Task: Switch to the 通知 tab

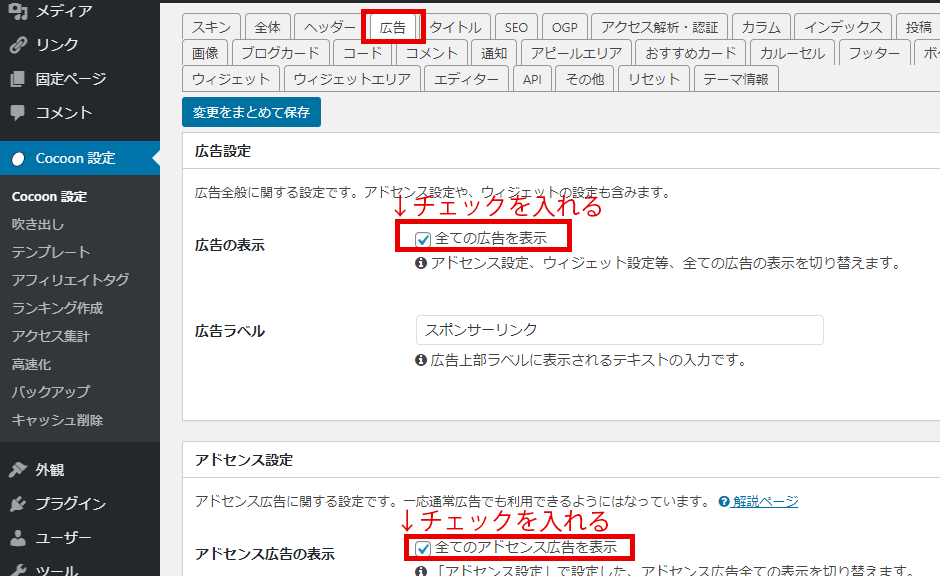Action: click(x=494, y=53)
